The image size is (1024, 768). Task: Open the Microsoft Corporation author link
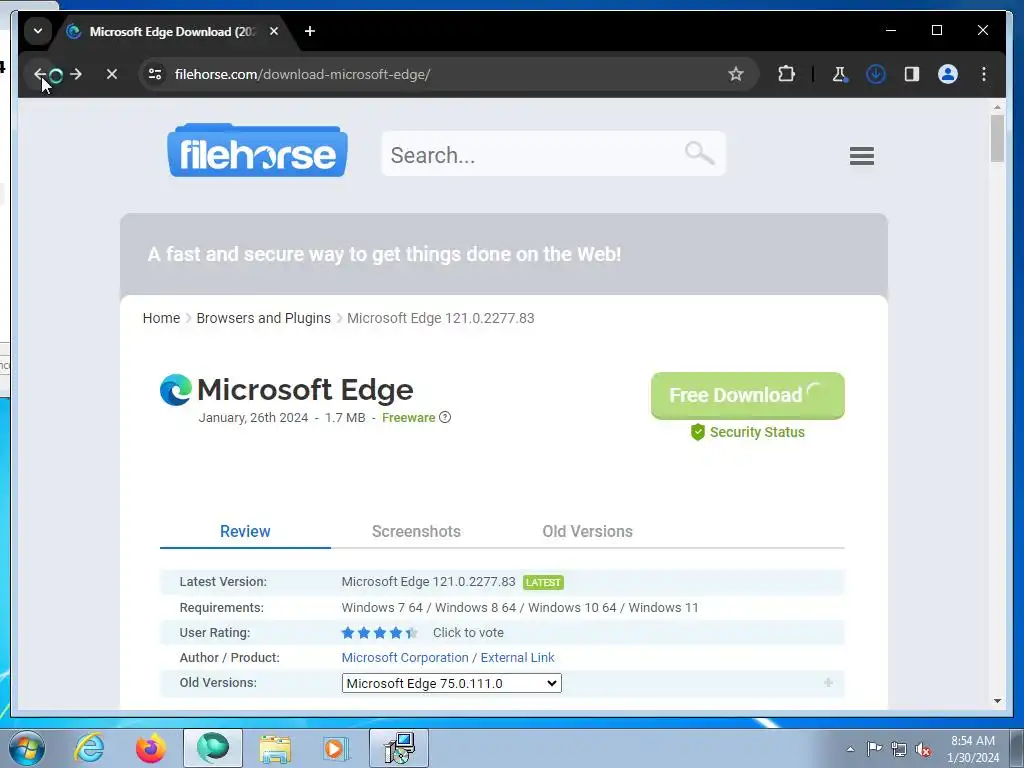tap(405, 658)
